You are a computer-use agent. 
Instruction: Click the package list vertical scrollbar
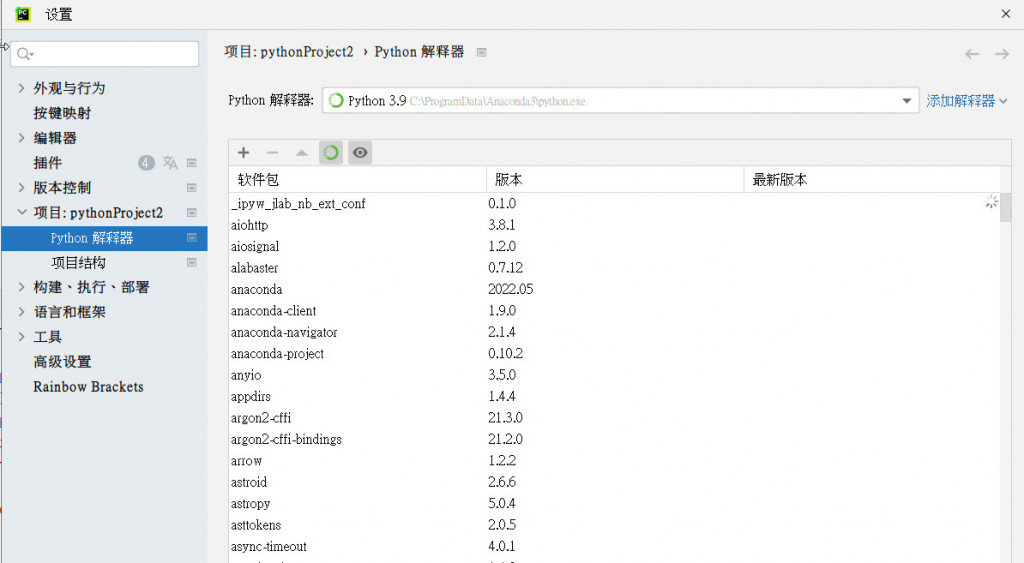point(1006,208)
